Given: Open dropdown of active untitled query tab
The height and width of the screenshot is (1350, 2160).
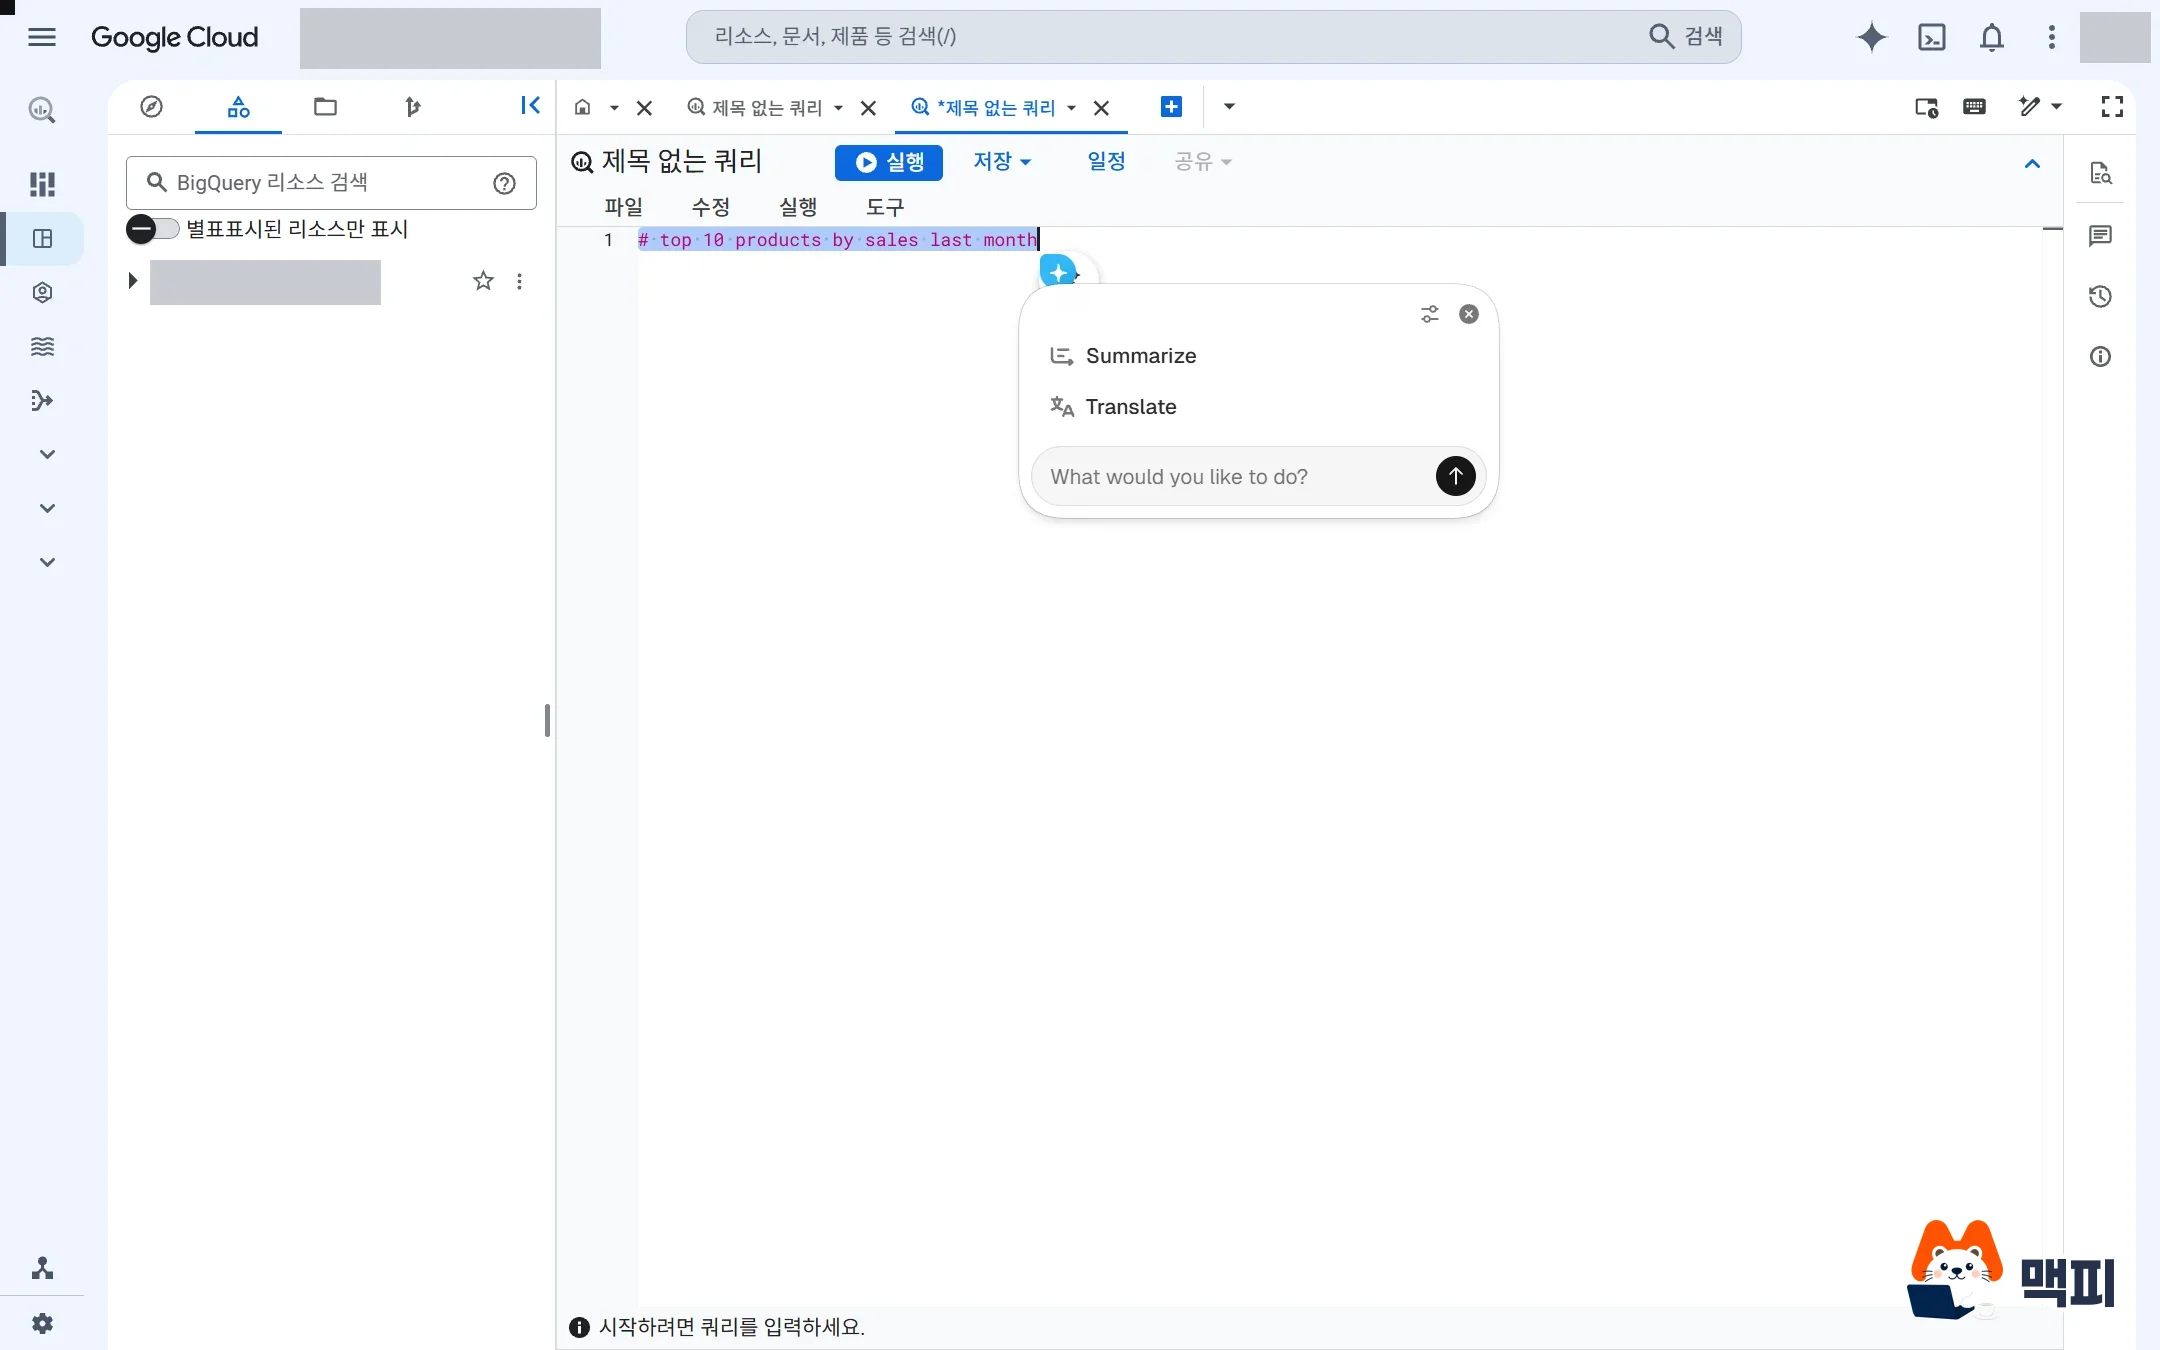Looking at the screenshot, I should coord(1071,108).
